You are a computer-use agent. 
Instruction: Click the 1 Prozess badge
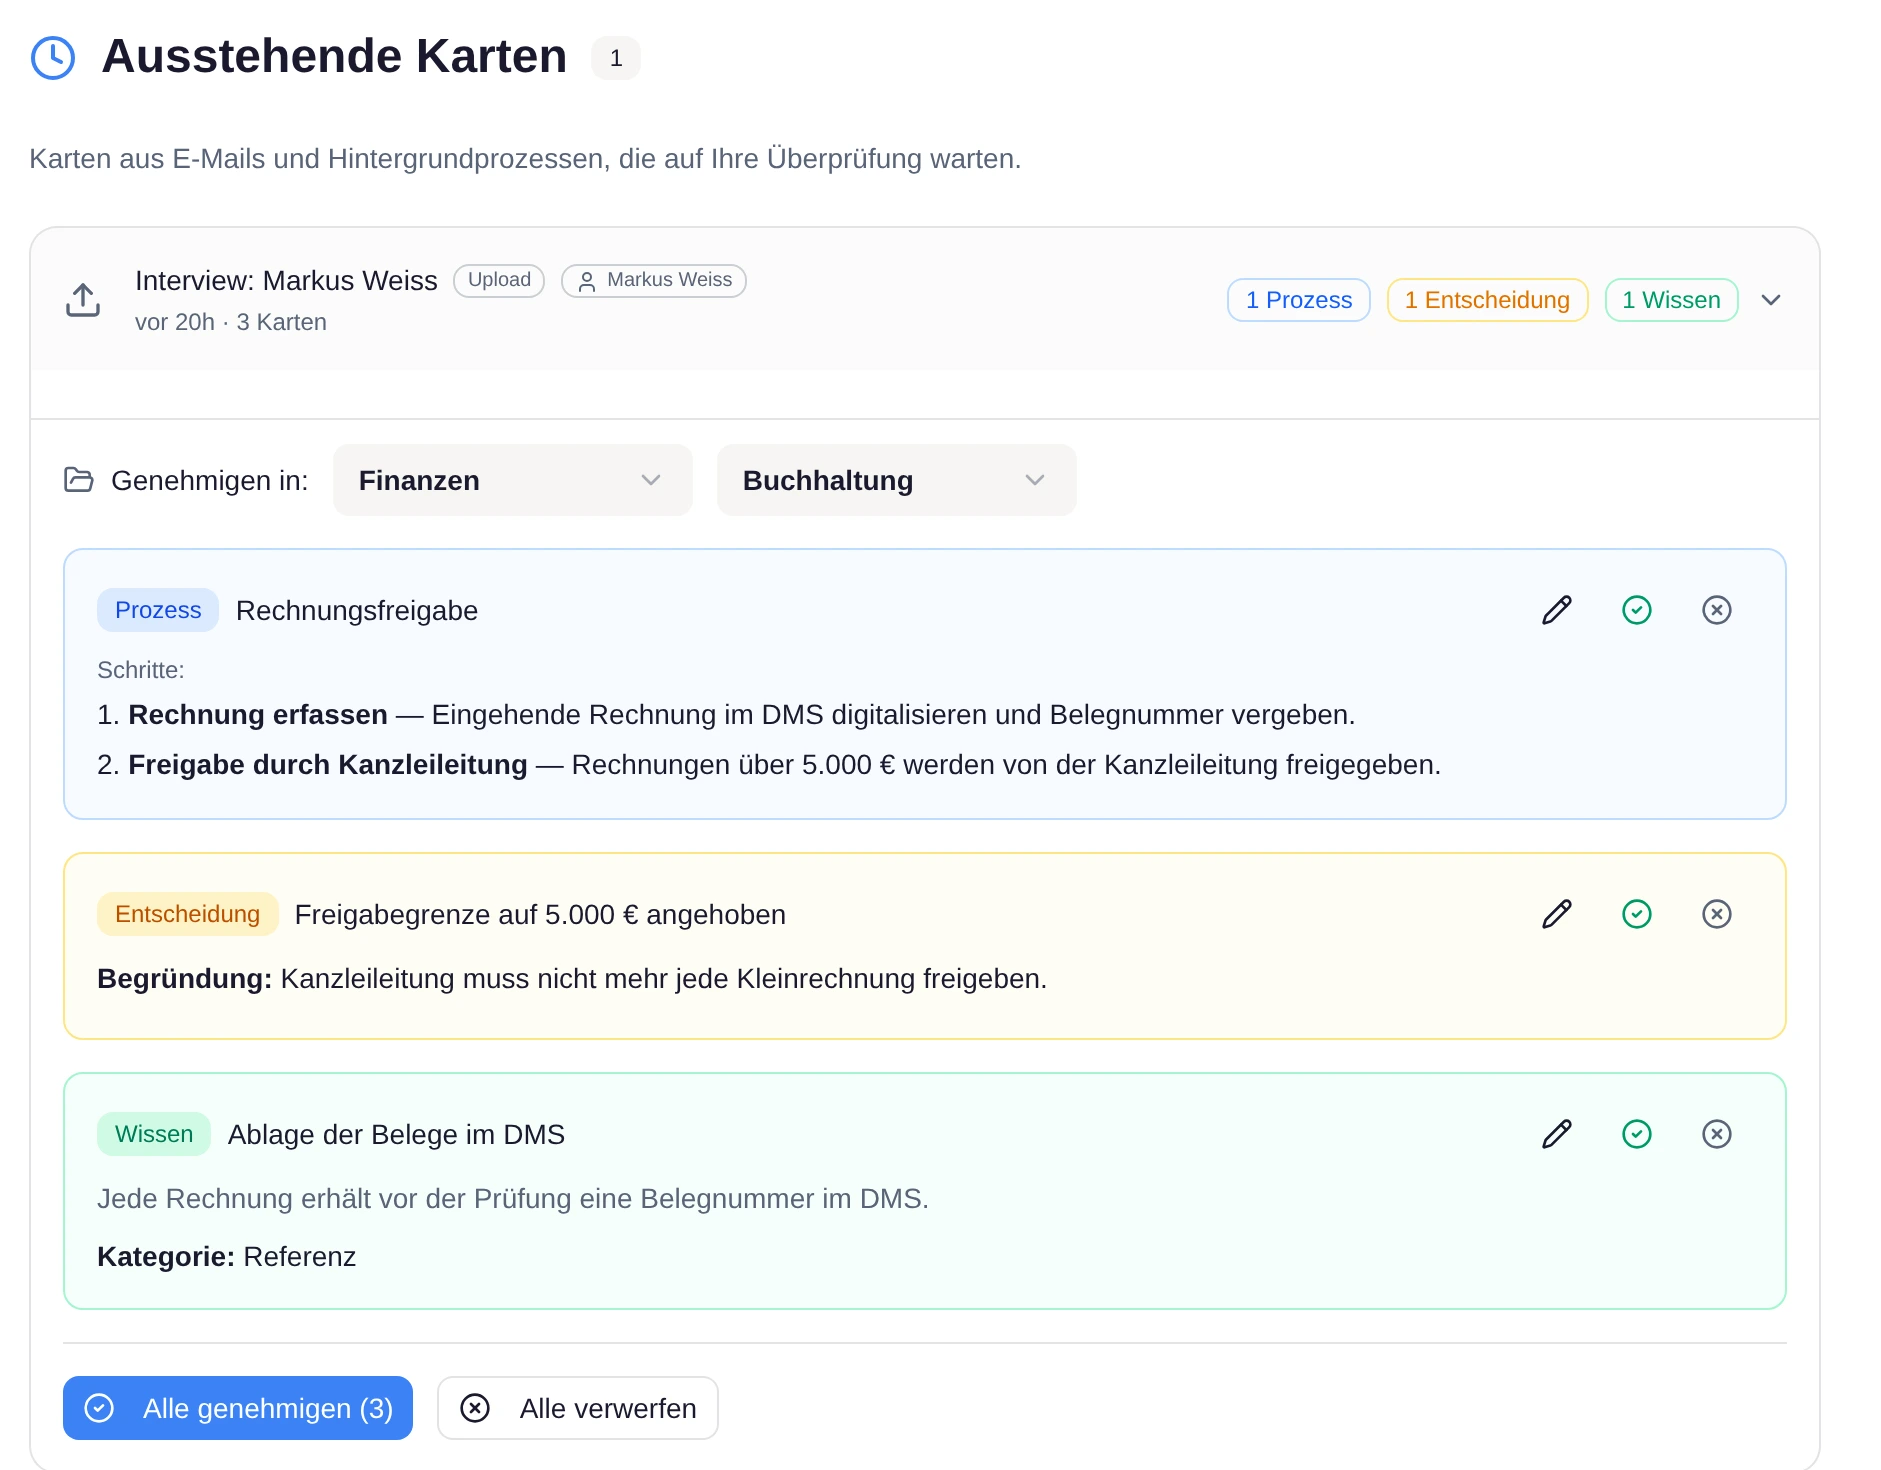[x=1298, y=300]
